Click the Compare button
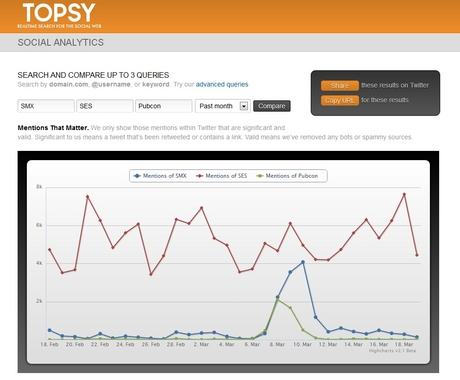Screen dimensions: 460x380 [x=272, y=106]
